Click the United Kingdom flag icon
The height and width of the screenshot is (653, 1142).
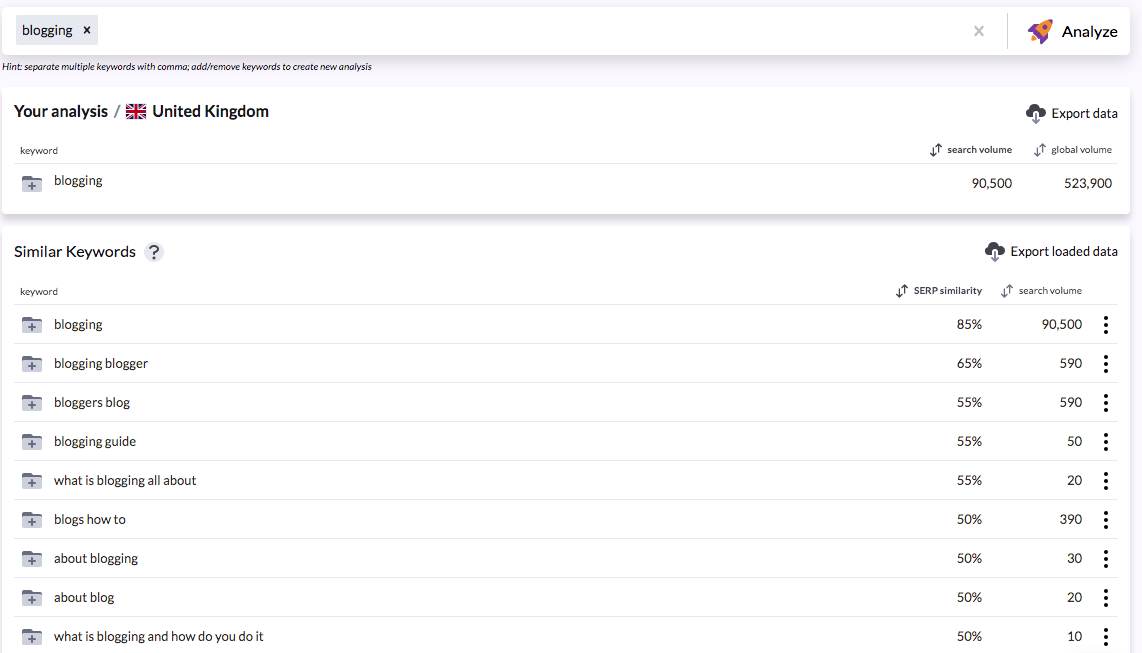click(x=135, y=111)
